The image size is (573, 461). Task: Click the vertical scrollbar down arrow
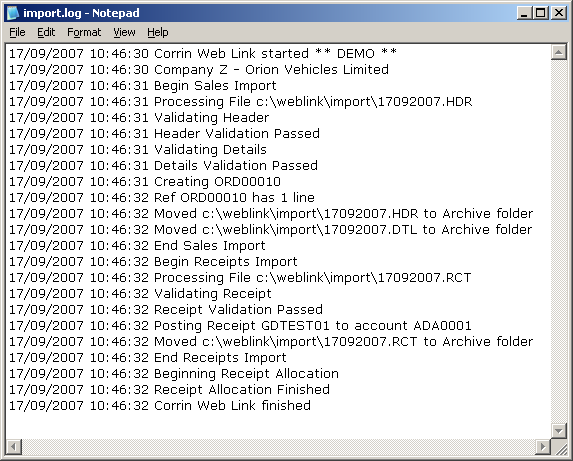click(x=559, y=431)
